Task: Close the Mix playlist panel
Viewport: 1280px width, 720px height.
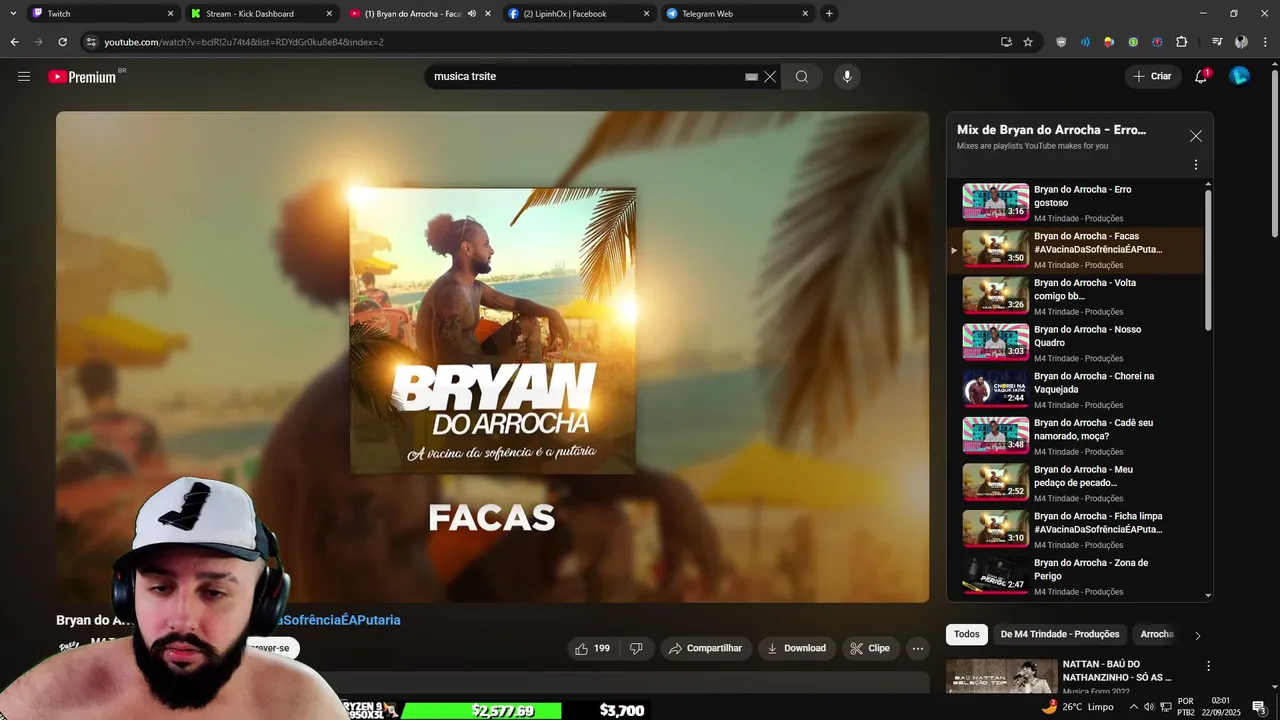Action: pos(1196,136)
